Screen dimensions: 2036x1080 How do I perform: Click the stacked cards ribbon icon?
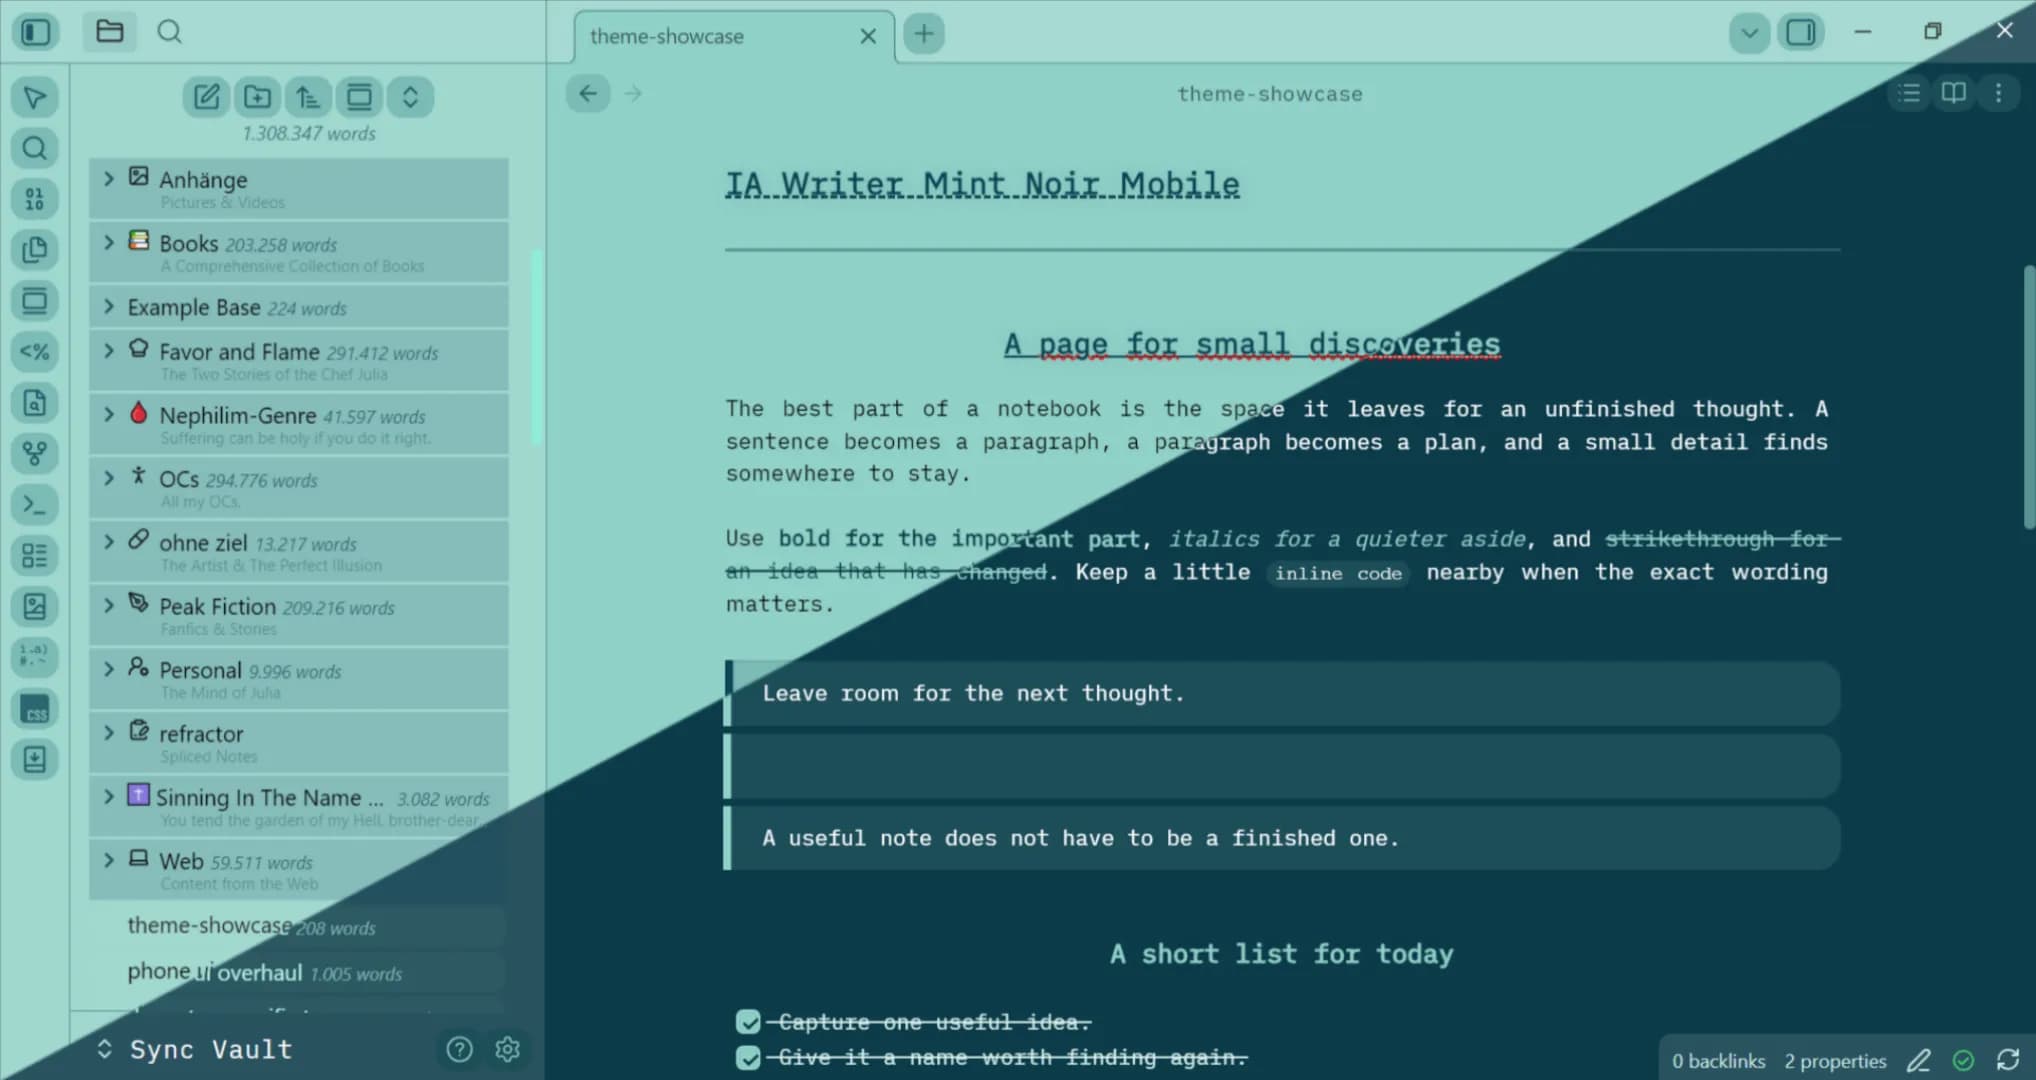[x=35, y=301]
